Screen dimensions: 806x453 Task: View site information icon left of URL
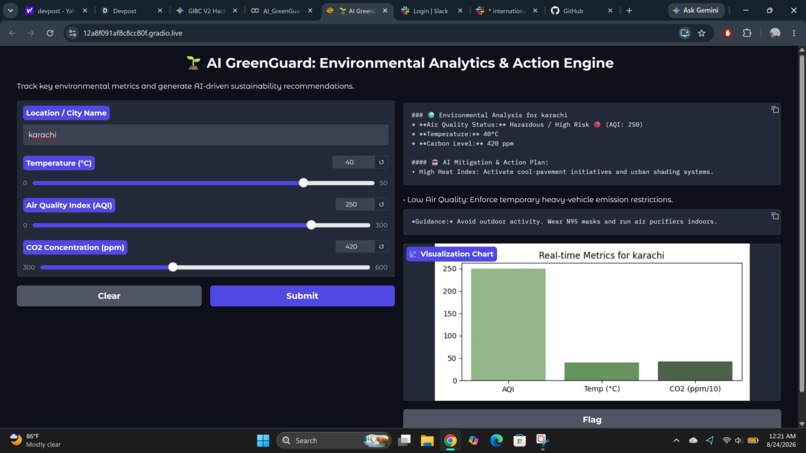[x=72, y=33]
